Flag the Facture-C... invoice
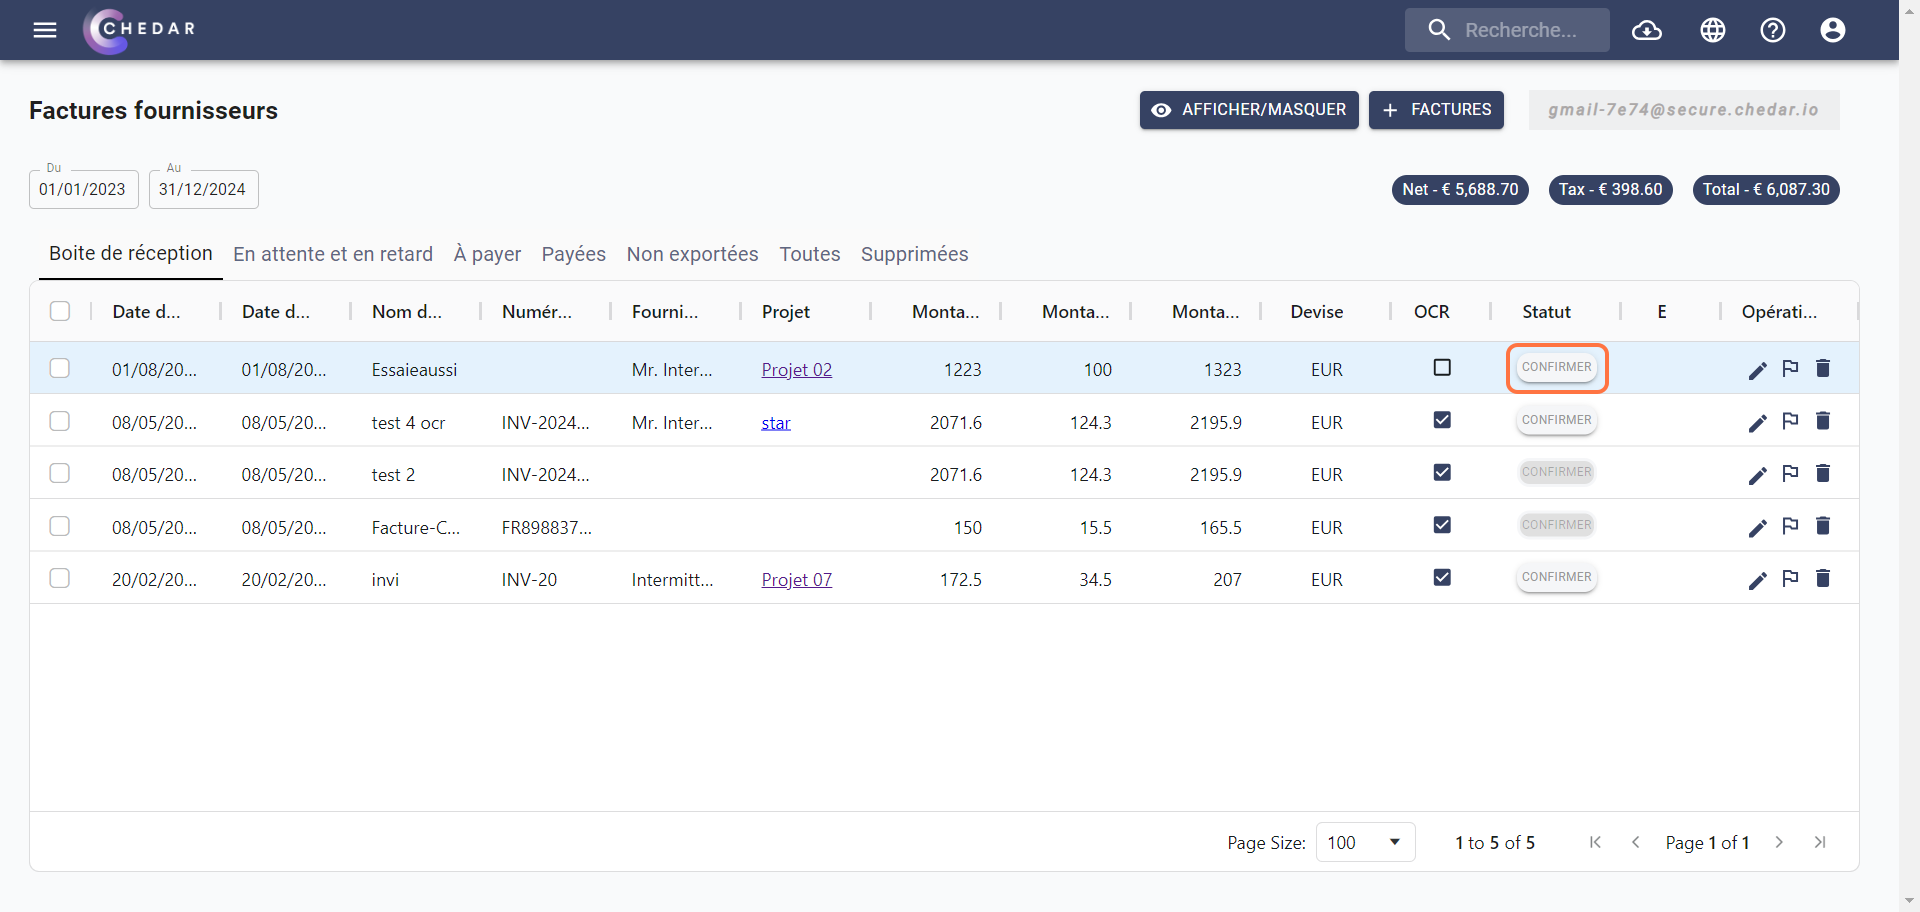The image size is (1920, 912). tap(1790, 527)
